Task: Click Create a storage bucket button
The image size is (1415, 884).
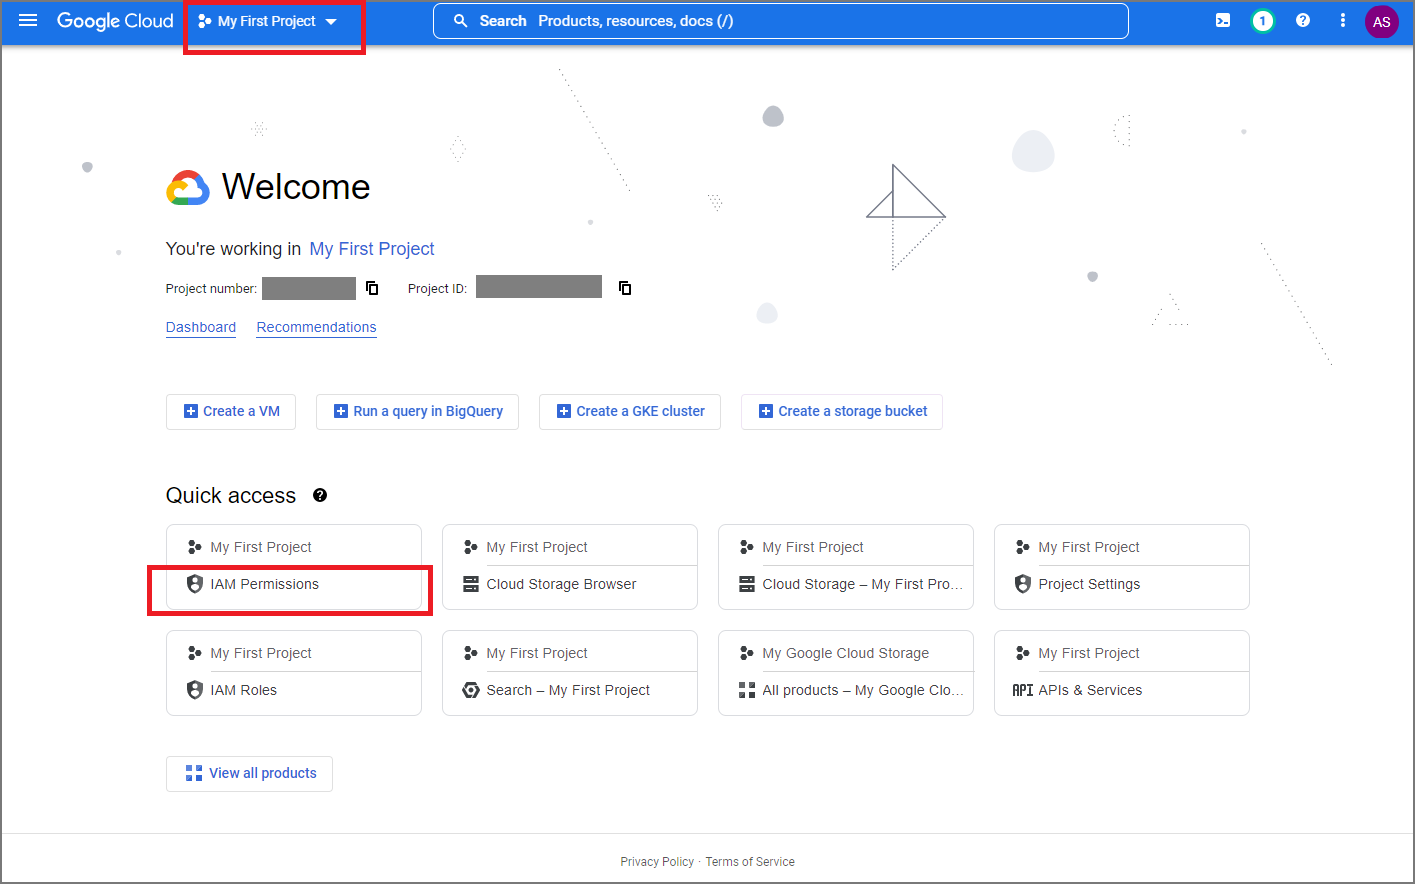Action: point(842,411)
